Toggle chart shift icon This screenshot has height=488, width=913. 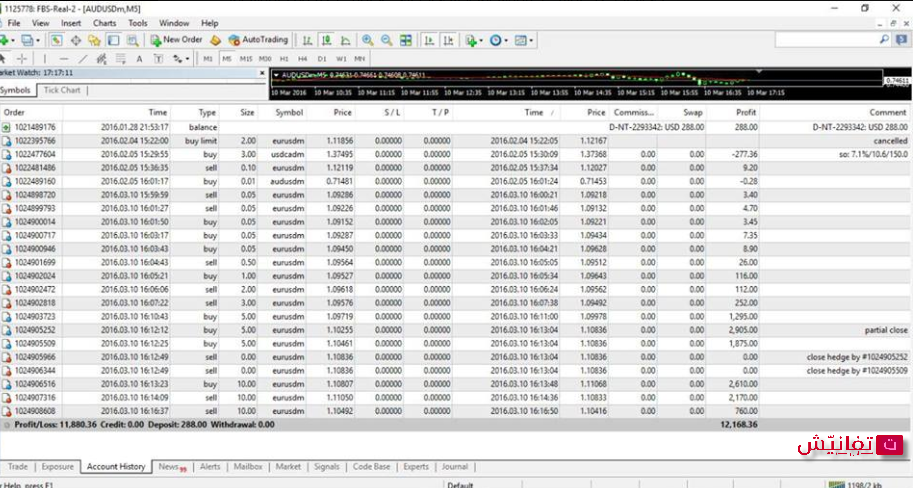[x=448, y=40]
